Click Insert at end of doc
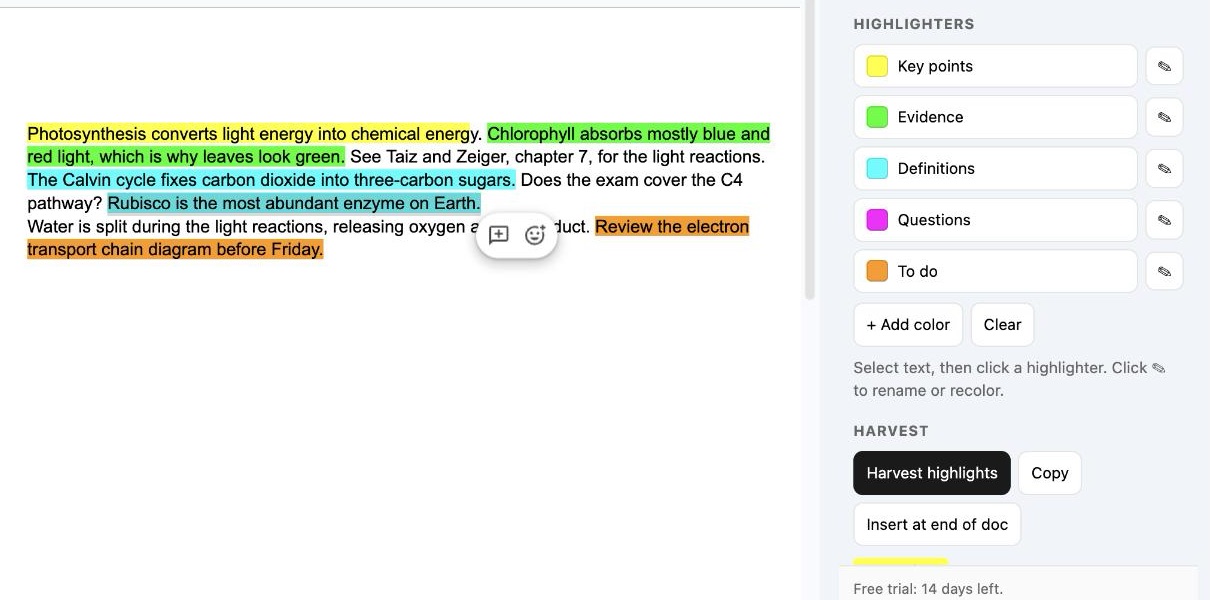 tap(937, 524)
